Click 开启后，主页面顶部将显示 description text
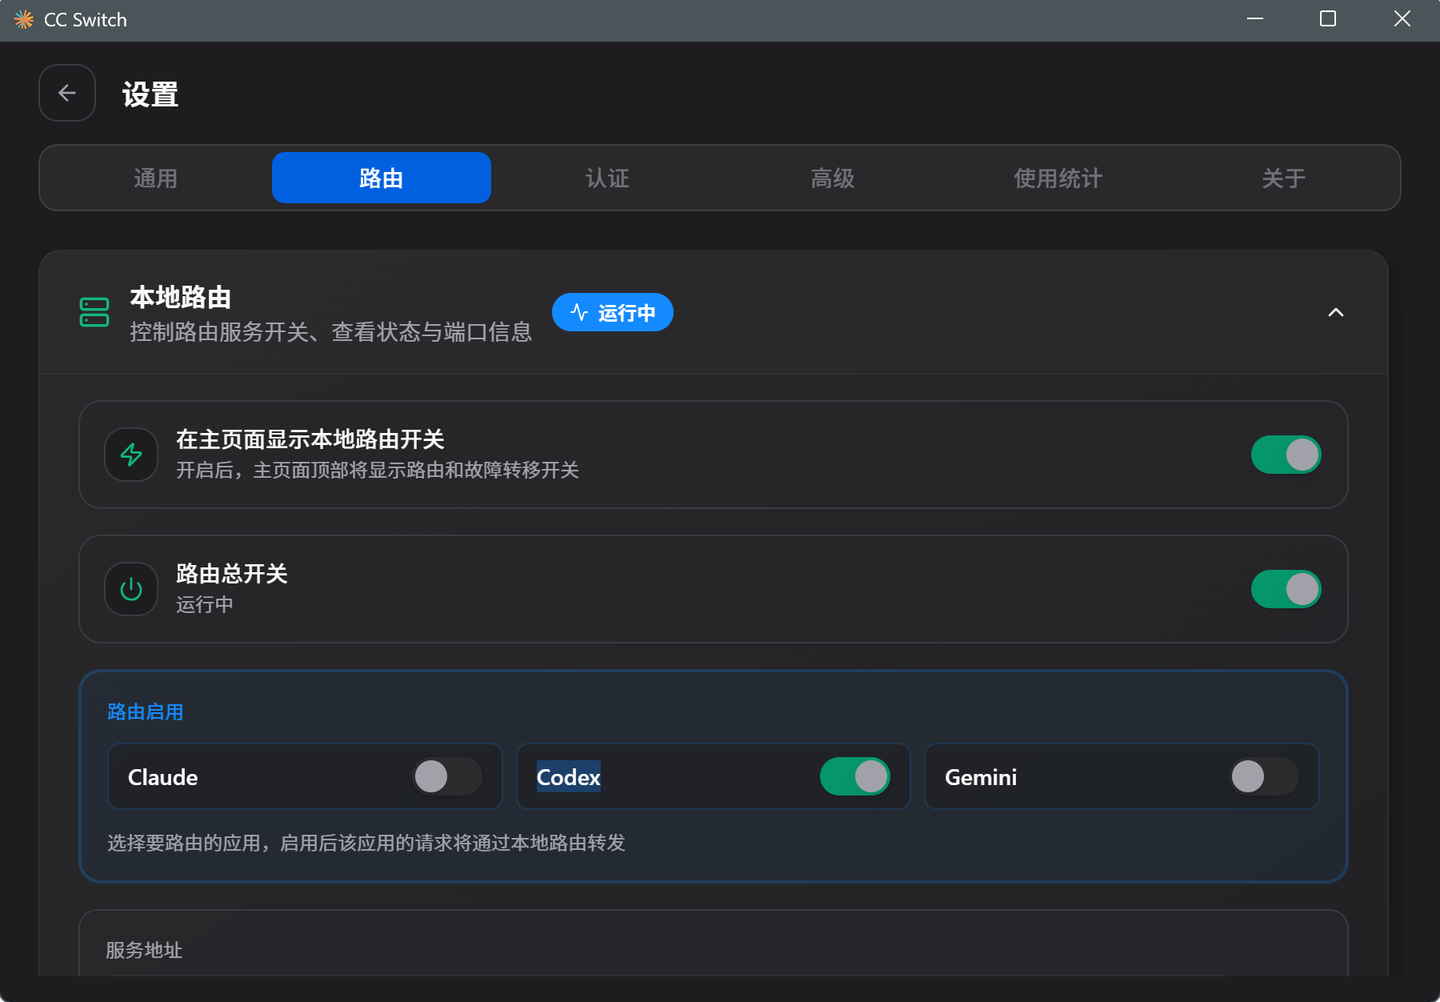 click(378, 470)
